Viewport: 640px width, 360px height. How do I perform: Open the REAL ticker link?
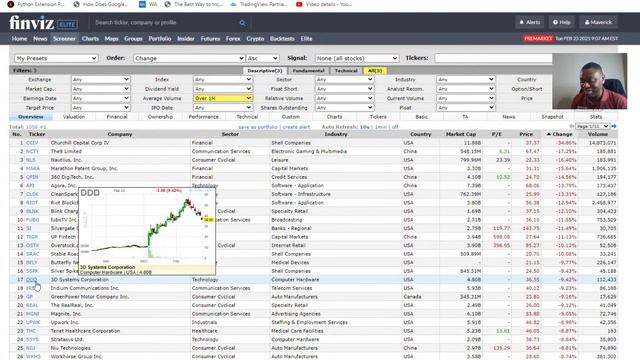pos(32,305)
